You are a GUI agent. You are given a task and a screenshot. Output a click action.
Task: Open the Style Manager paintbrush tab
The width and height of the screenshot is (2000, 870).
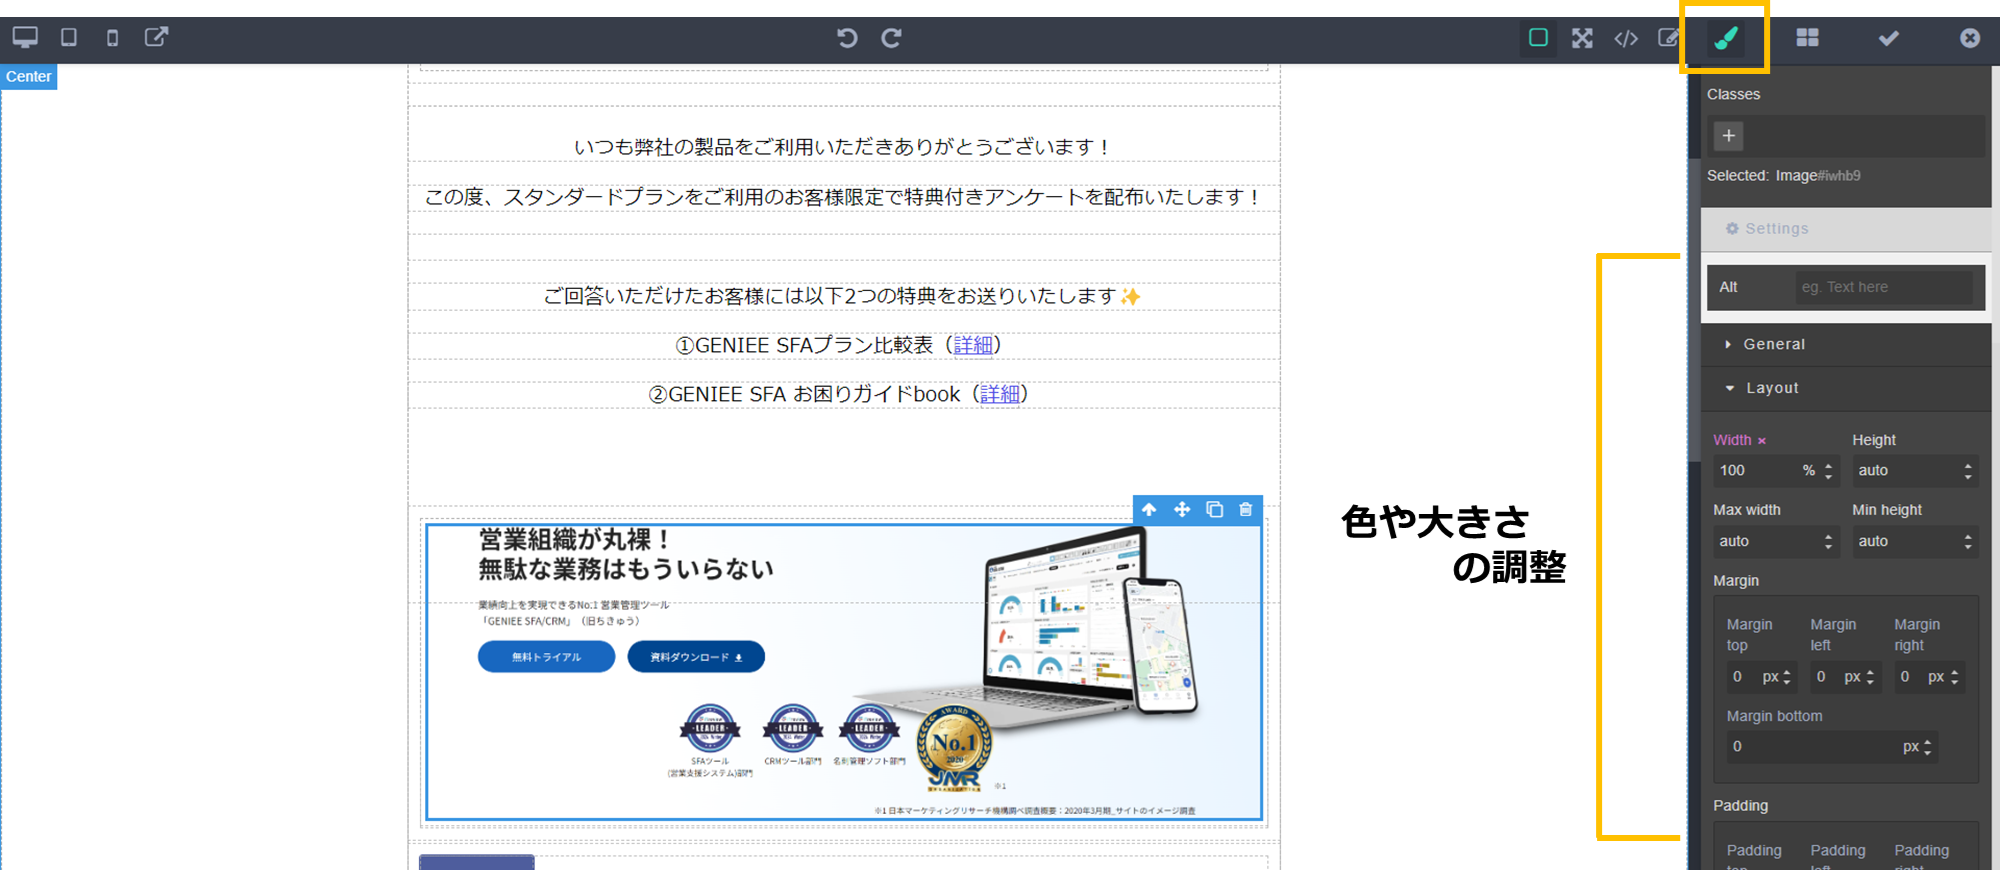[1726, 38]
